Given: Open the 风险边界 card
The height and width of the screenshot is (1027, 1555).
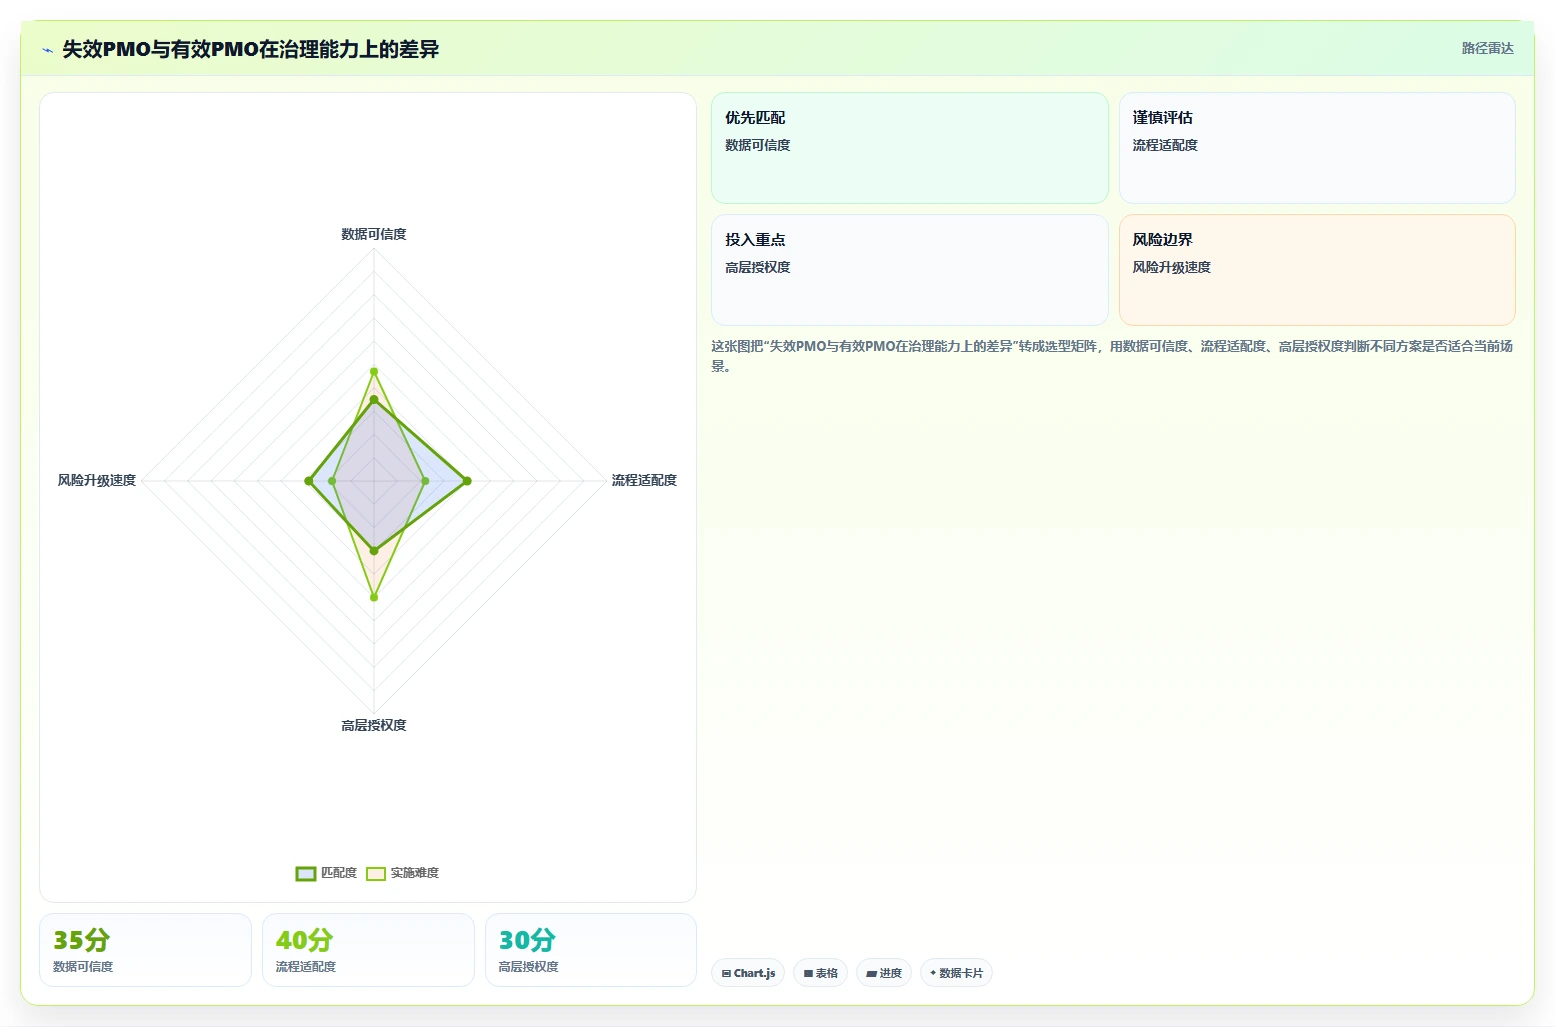Looking at the screenshot, I should [1317, 270].
